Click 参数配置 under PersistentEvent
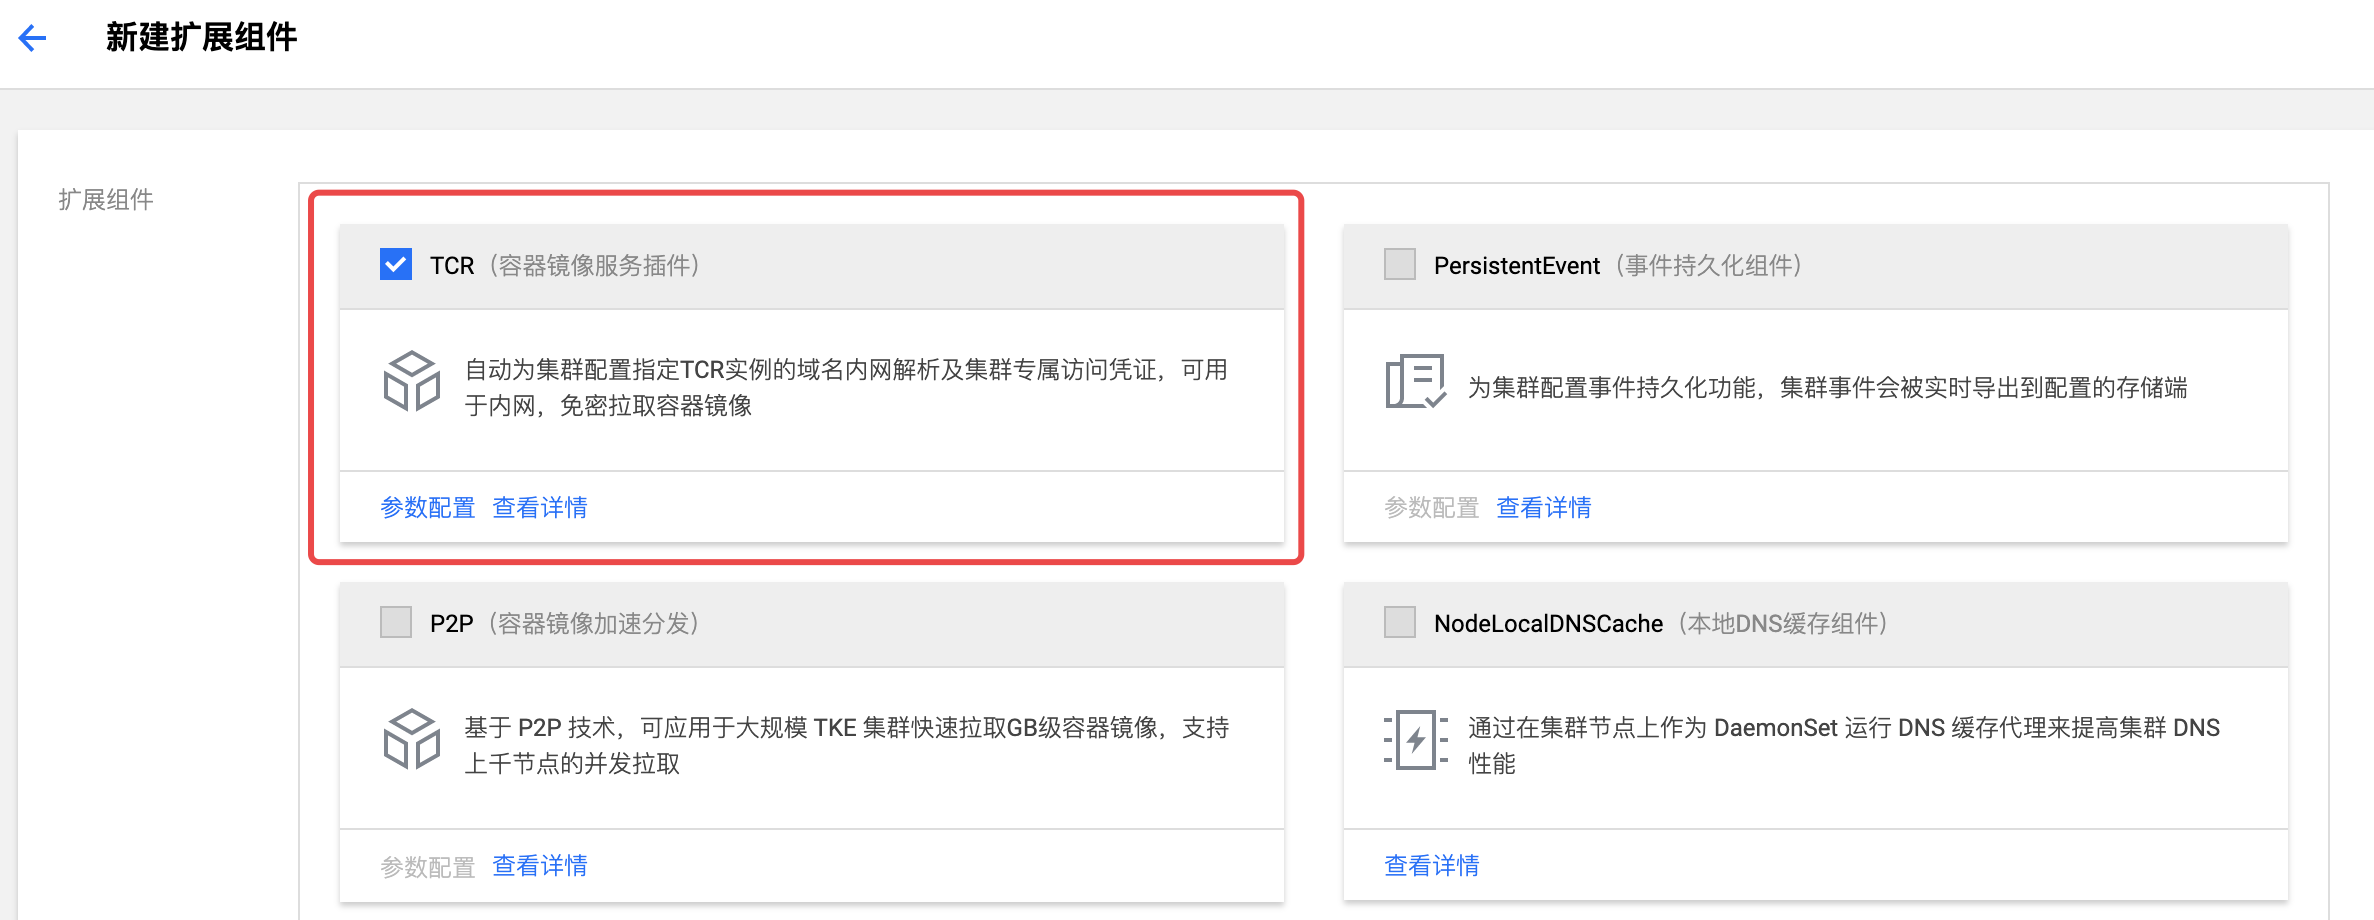 1432,508
